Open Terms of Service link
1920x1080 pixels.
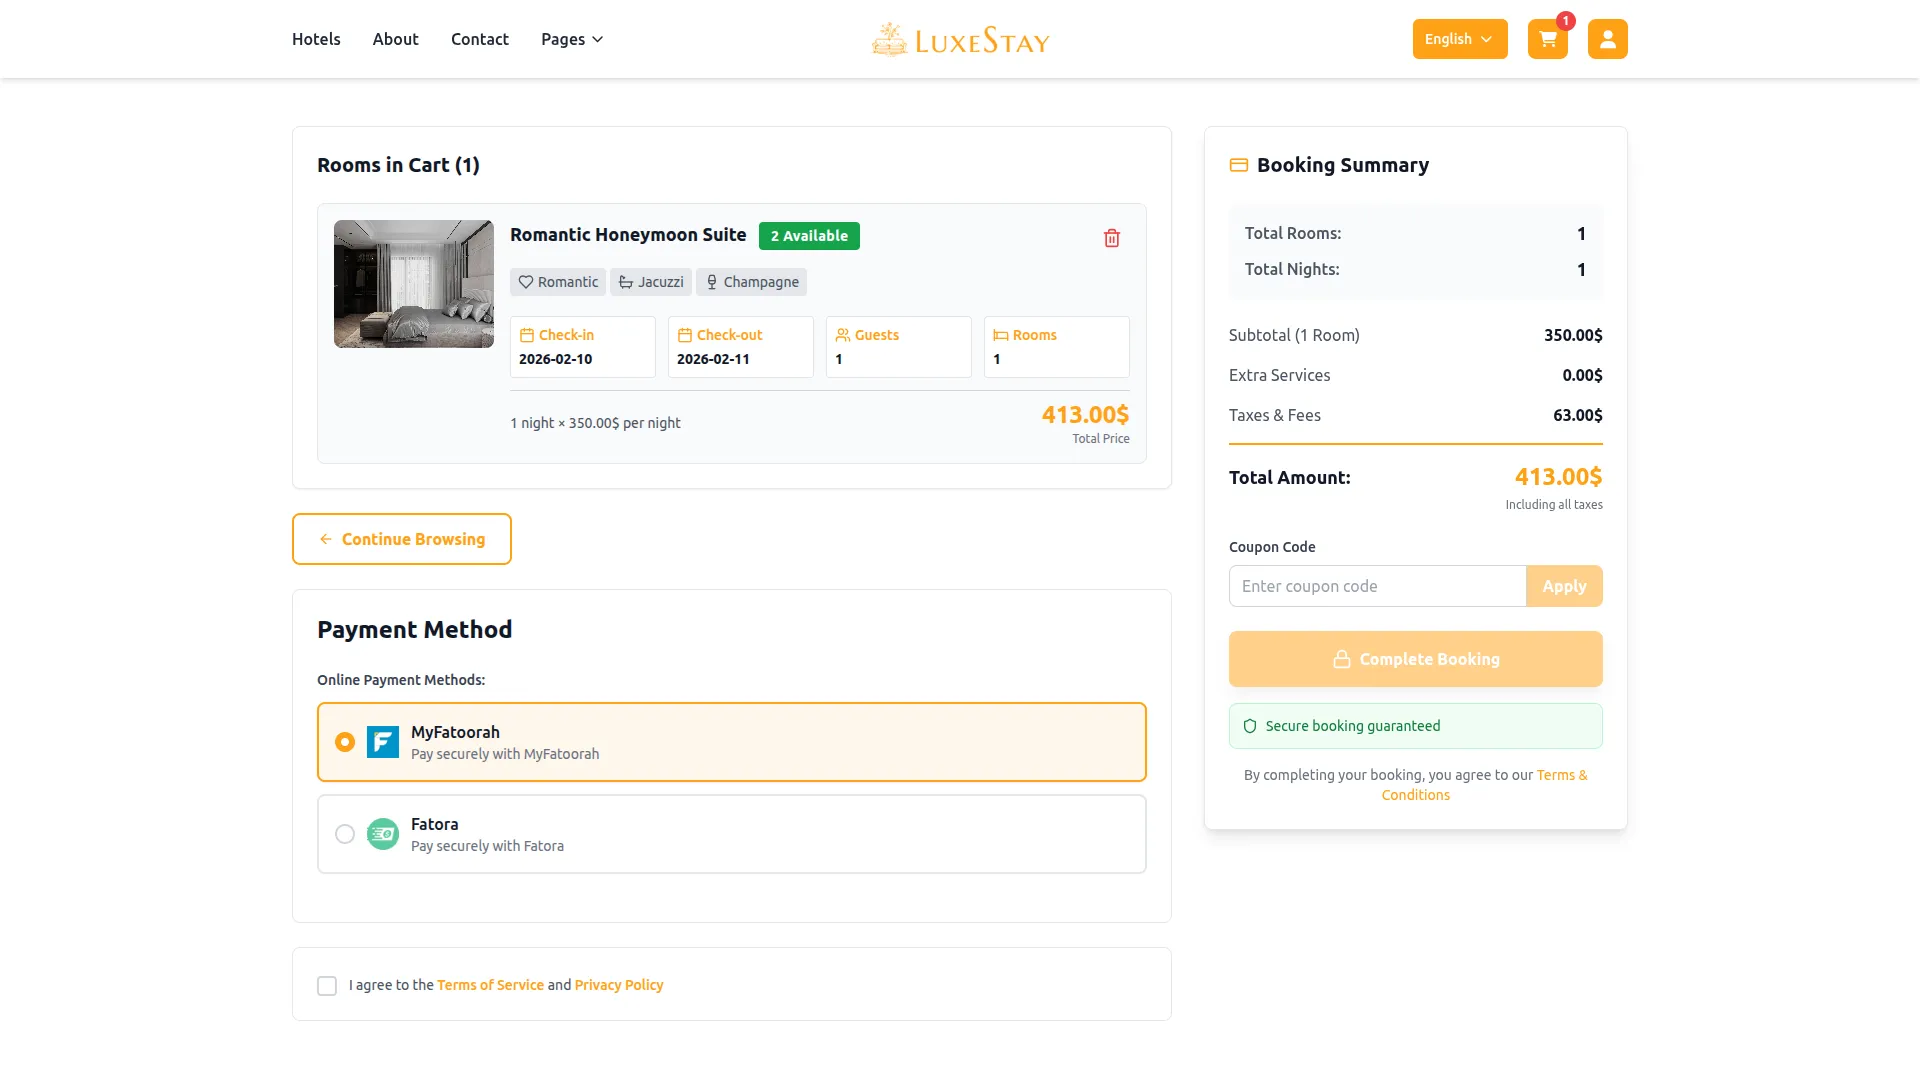(x=490, y=985)
